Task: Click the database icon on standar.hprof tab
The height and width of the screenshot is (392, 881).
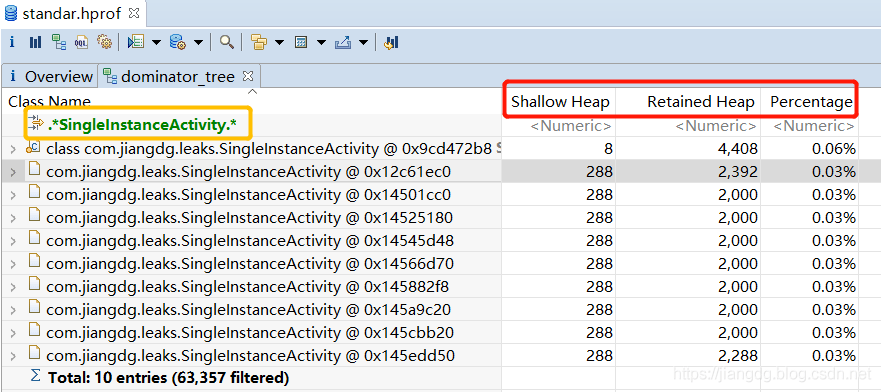Action: point(11,13)
